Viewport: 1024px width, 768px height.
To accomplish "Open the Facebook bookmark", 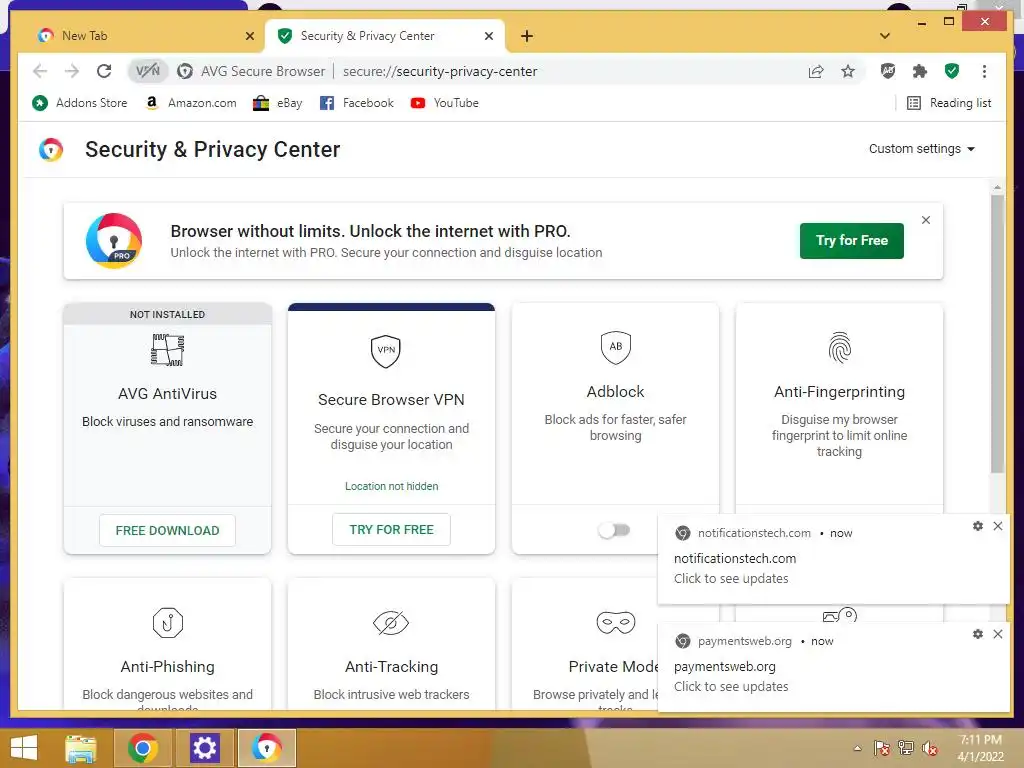I will pyautogui.click(x=357, y=103).
